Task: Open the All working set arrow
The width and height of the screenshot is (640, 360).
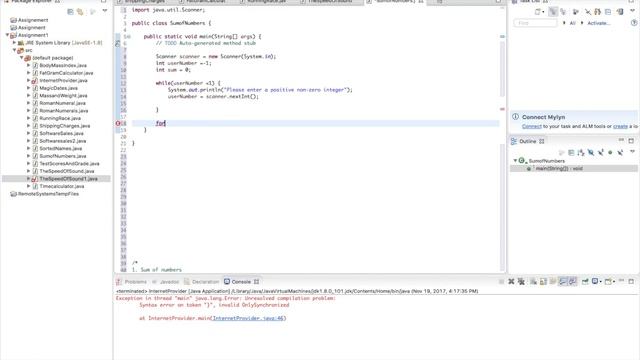Action: tap(564, 23)
